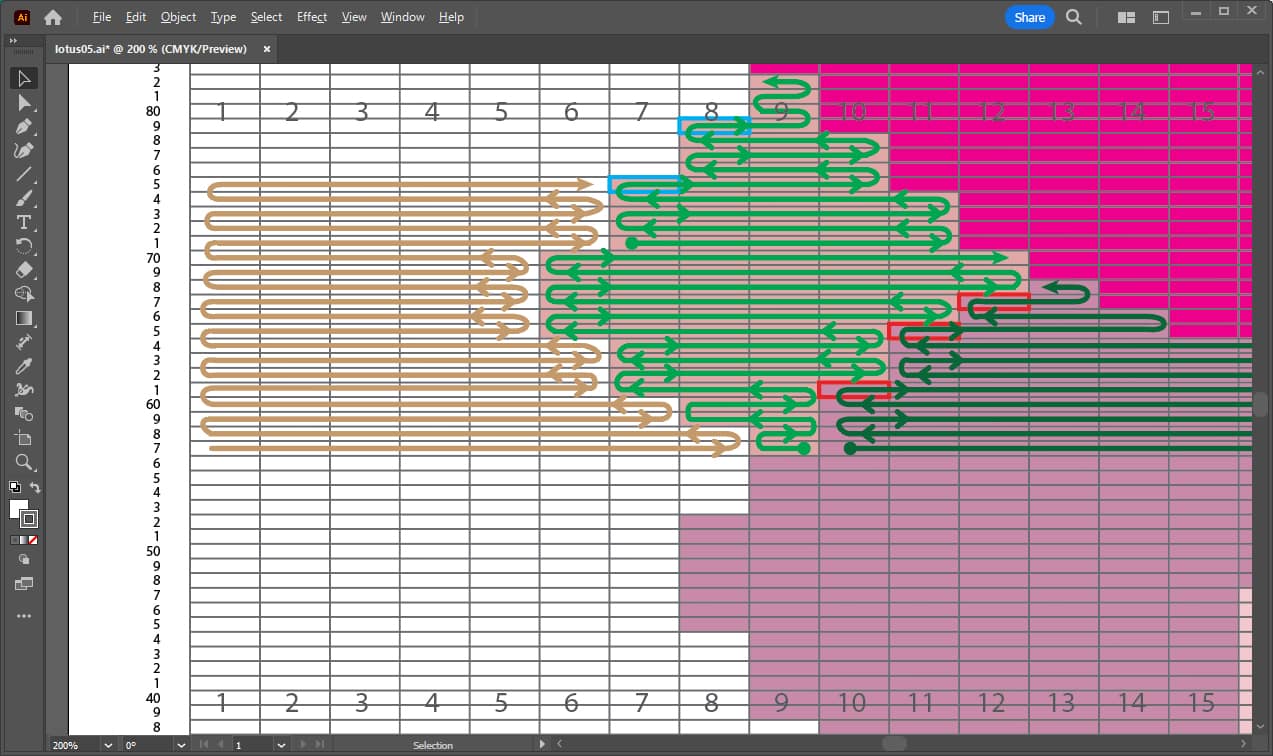The height and width of the screenshot is (756, 1273).
Task: Select the Pen tool
Action: [24, 127]
